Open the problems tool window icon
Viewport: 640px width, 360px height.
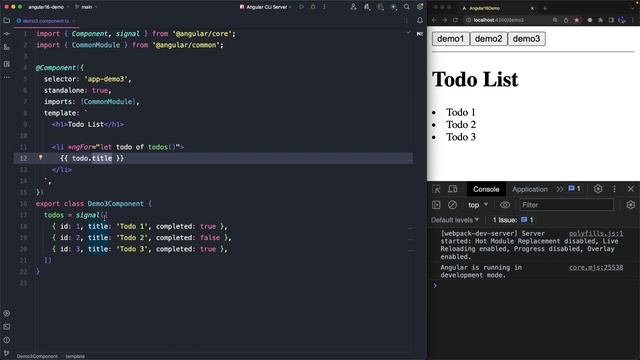tap(7, 340)
